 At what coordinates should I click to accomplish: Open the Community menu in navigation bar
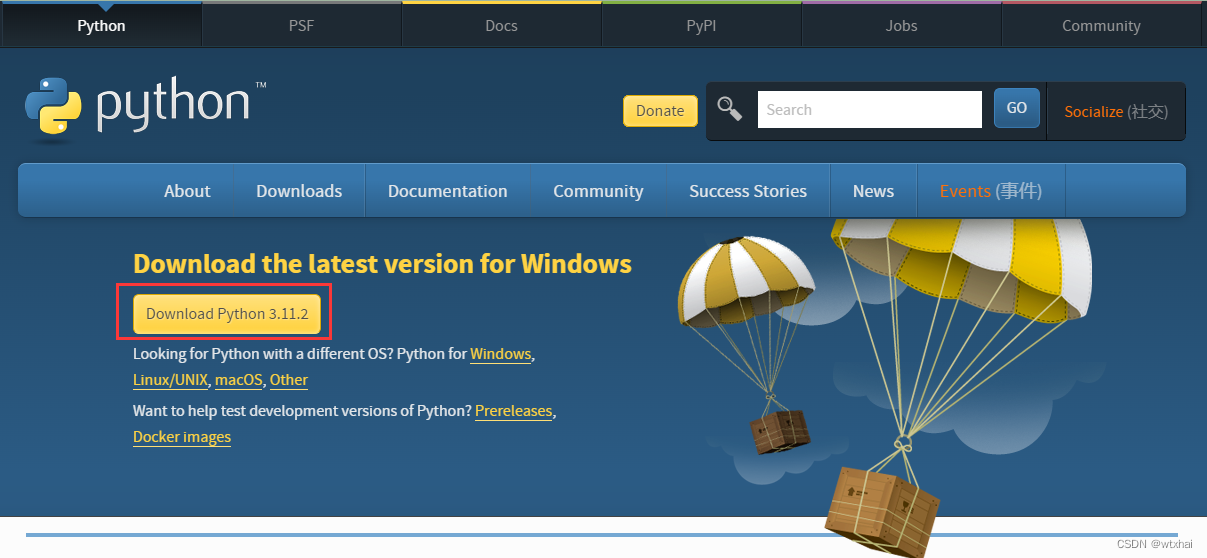598,191
